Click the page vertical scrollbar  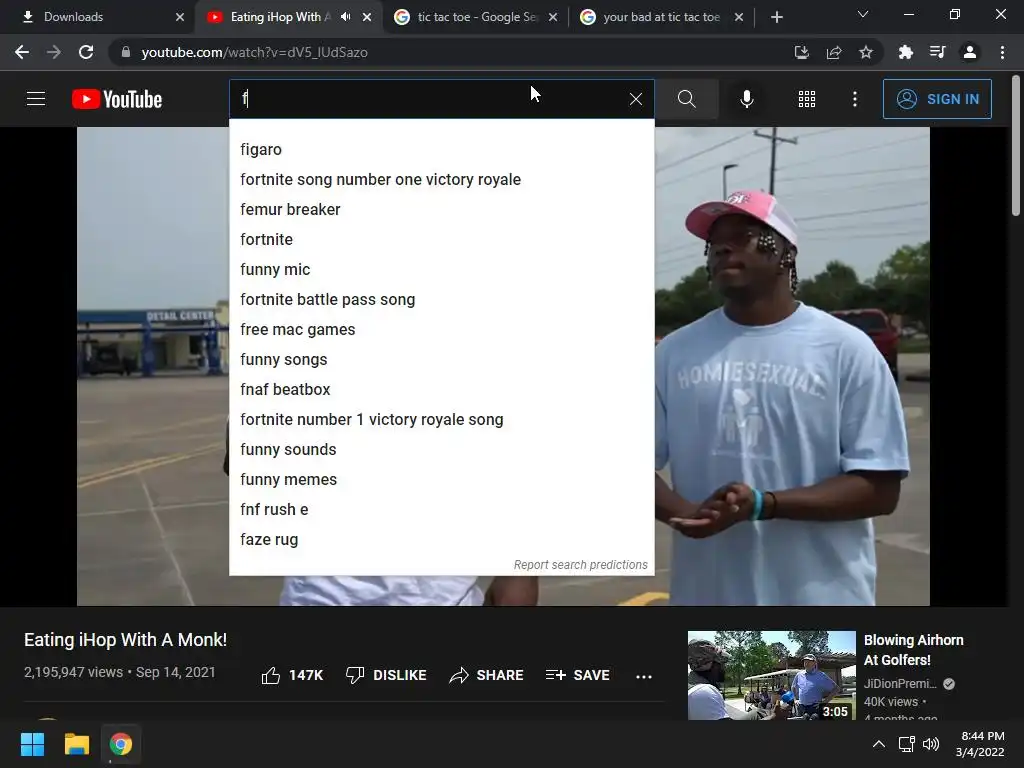click(x=1016, y=146)
